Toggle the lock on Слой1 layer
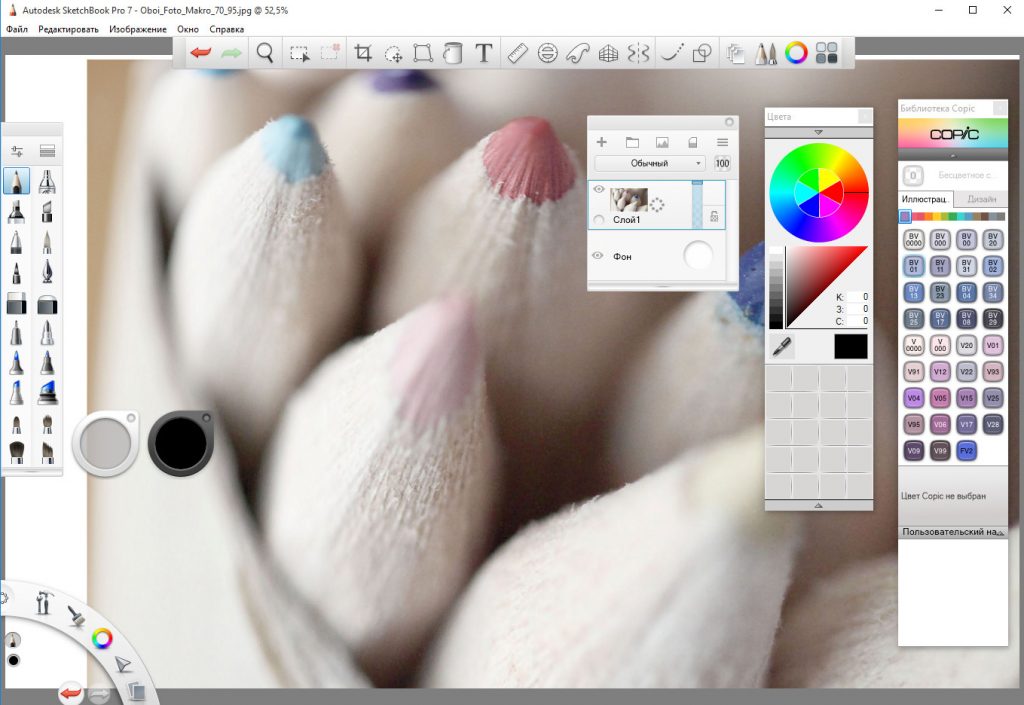 pos(714,215)
